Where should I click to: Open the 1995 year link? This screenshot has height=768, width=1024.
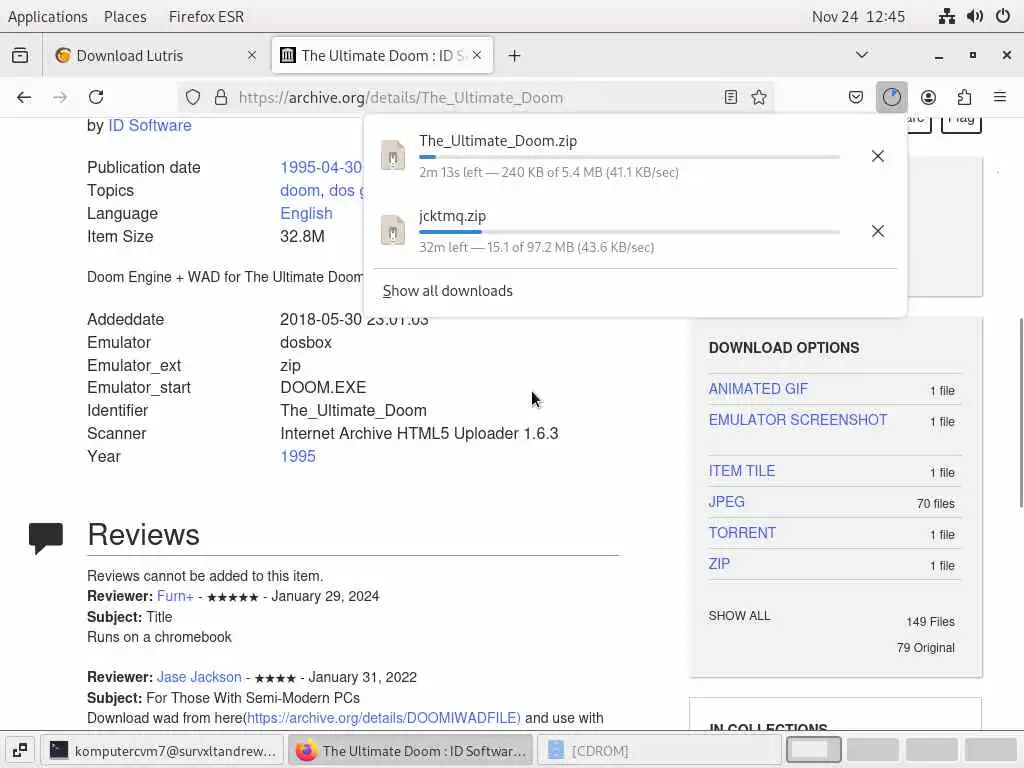click(x=298, y=456)
